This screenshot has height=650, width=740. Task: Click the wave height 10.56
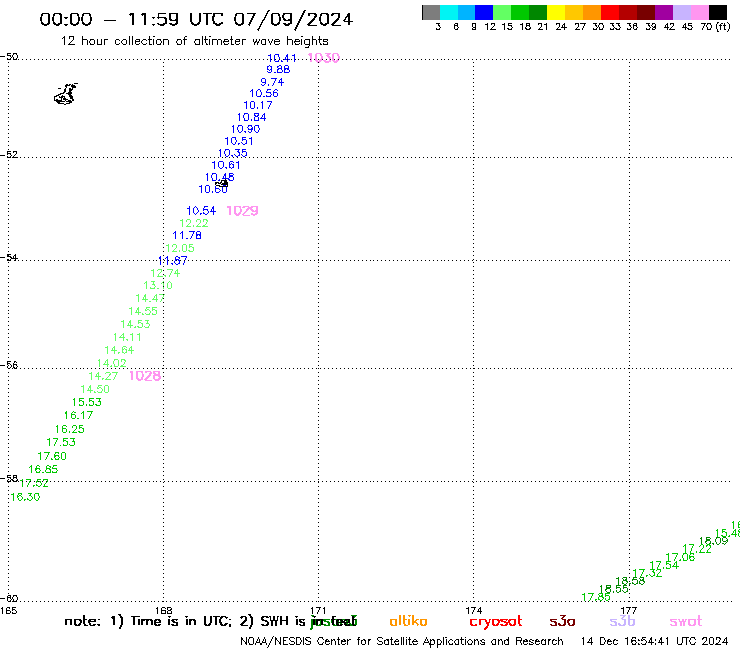tap(264, 93)
